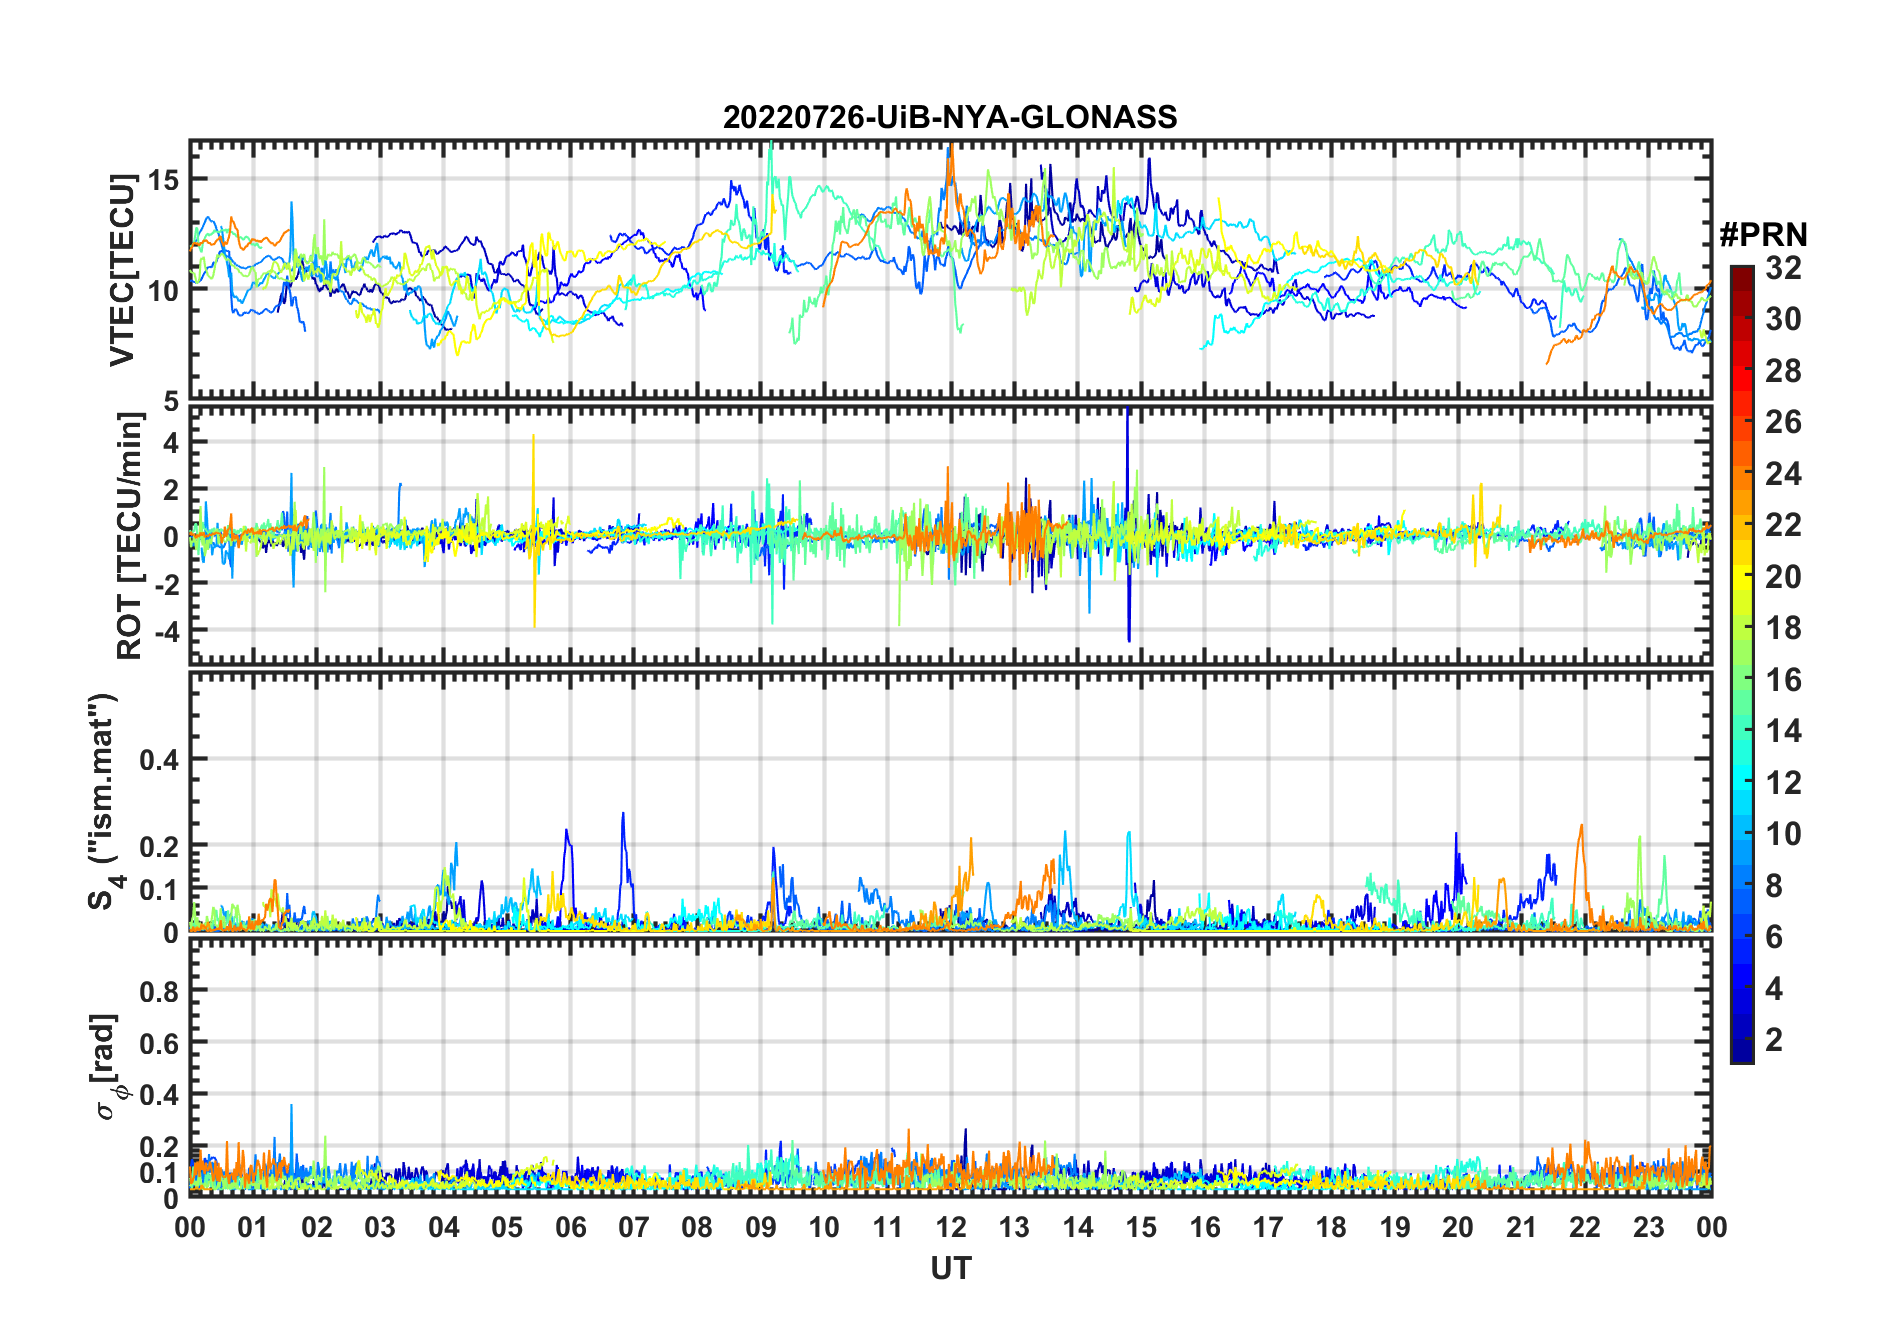
Task: Click colorbar tick label 6
Action: [x=1775, y=937]
